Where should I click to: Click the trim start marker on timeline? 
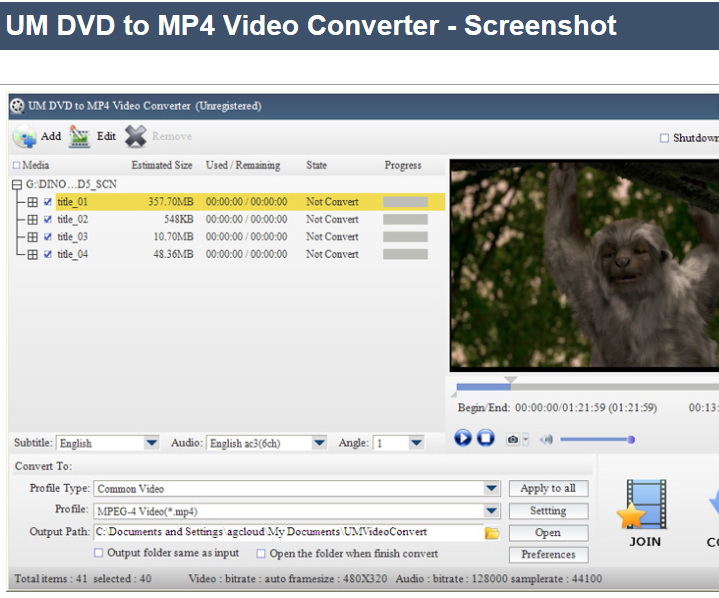[x=454, y=394]
